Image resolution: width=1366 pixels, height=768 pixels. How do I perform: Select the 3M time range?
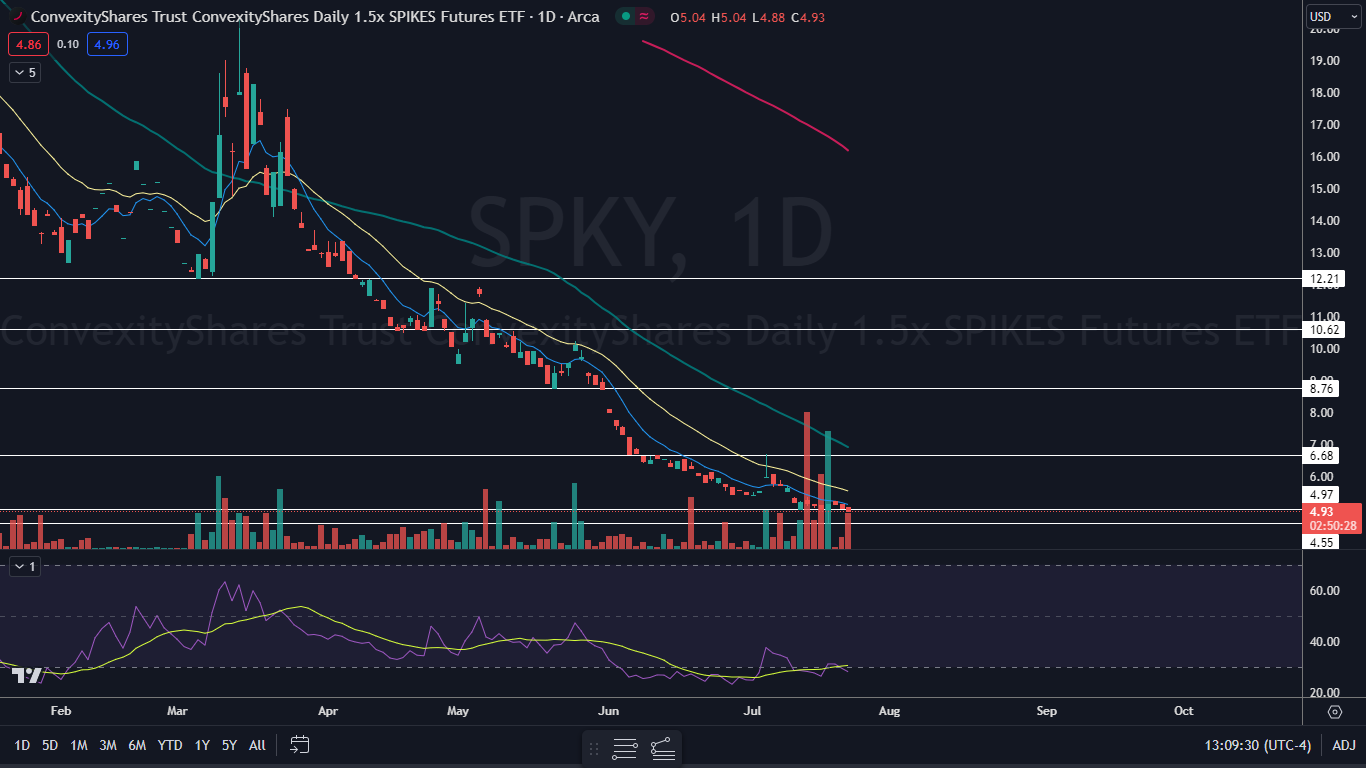tap(108, 745)
